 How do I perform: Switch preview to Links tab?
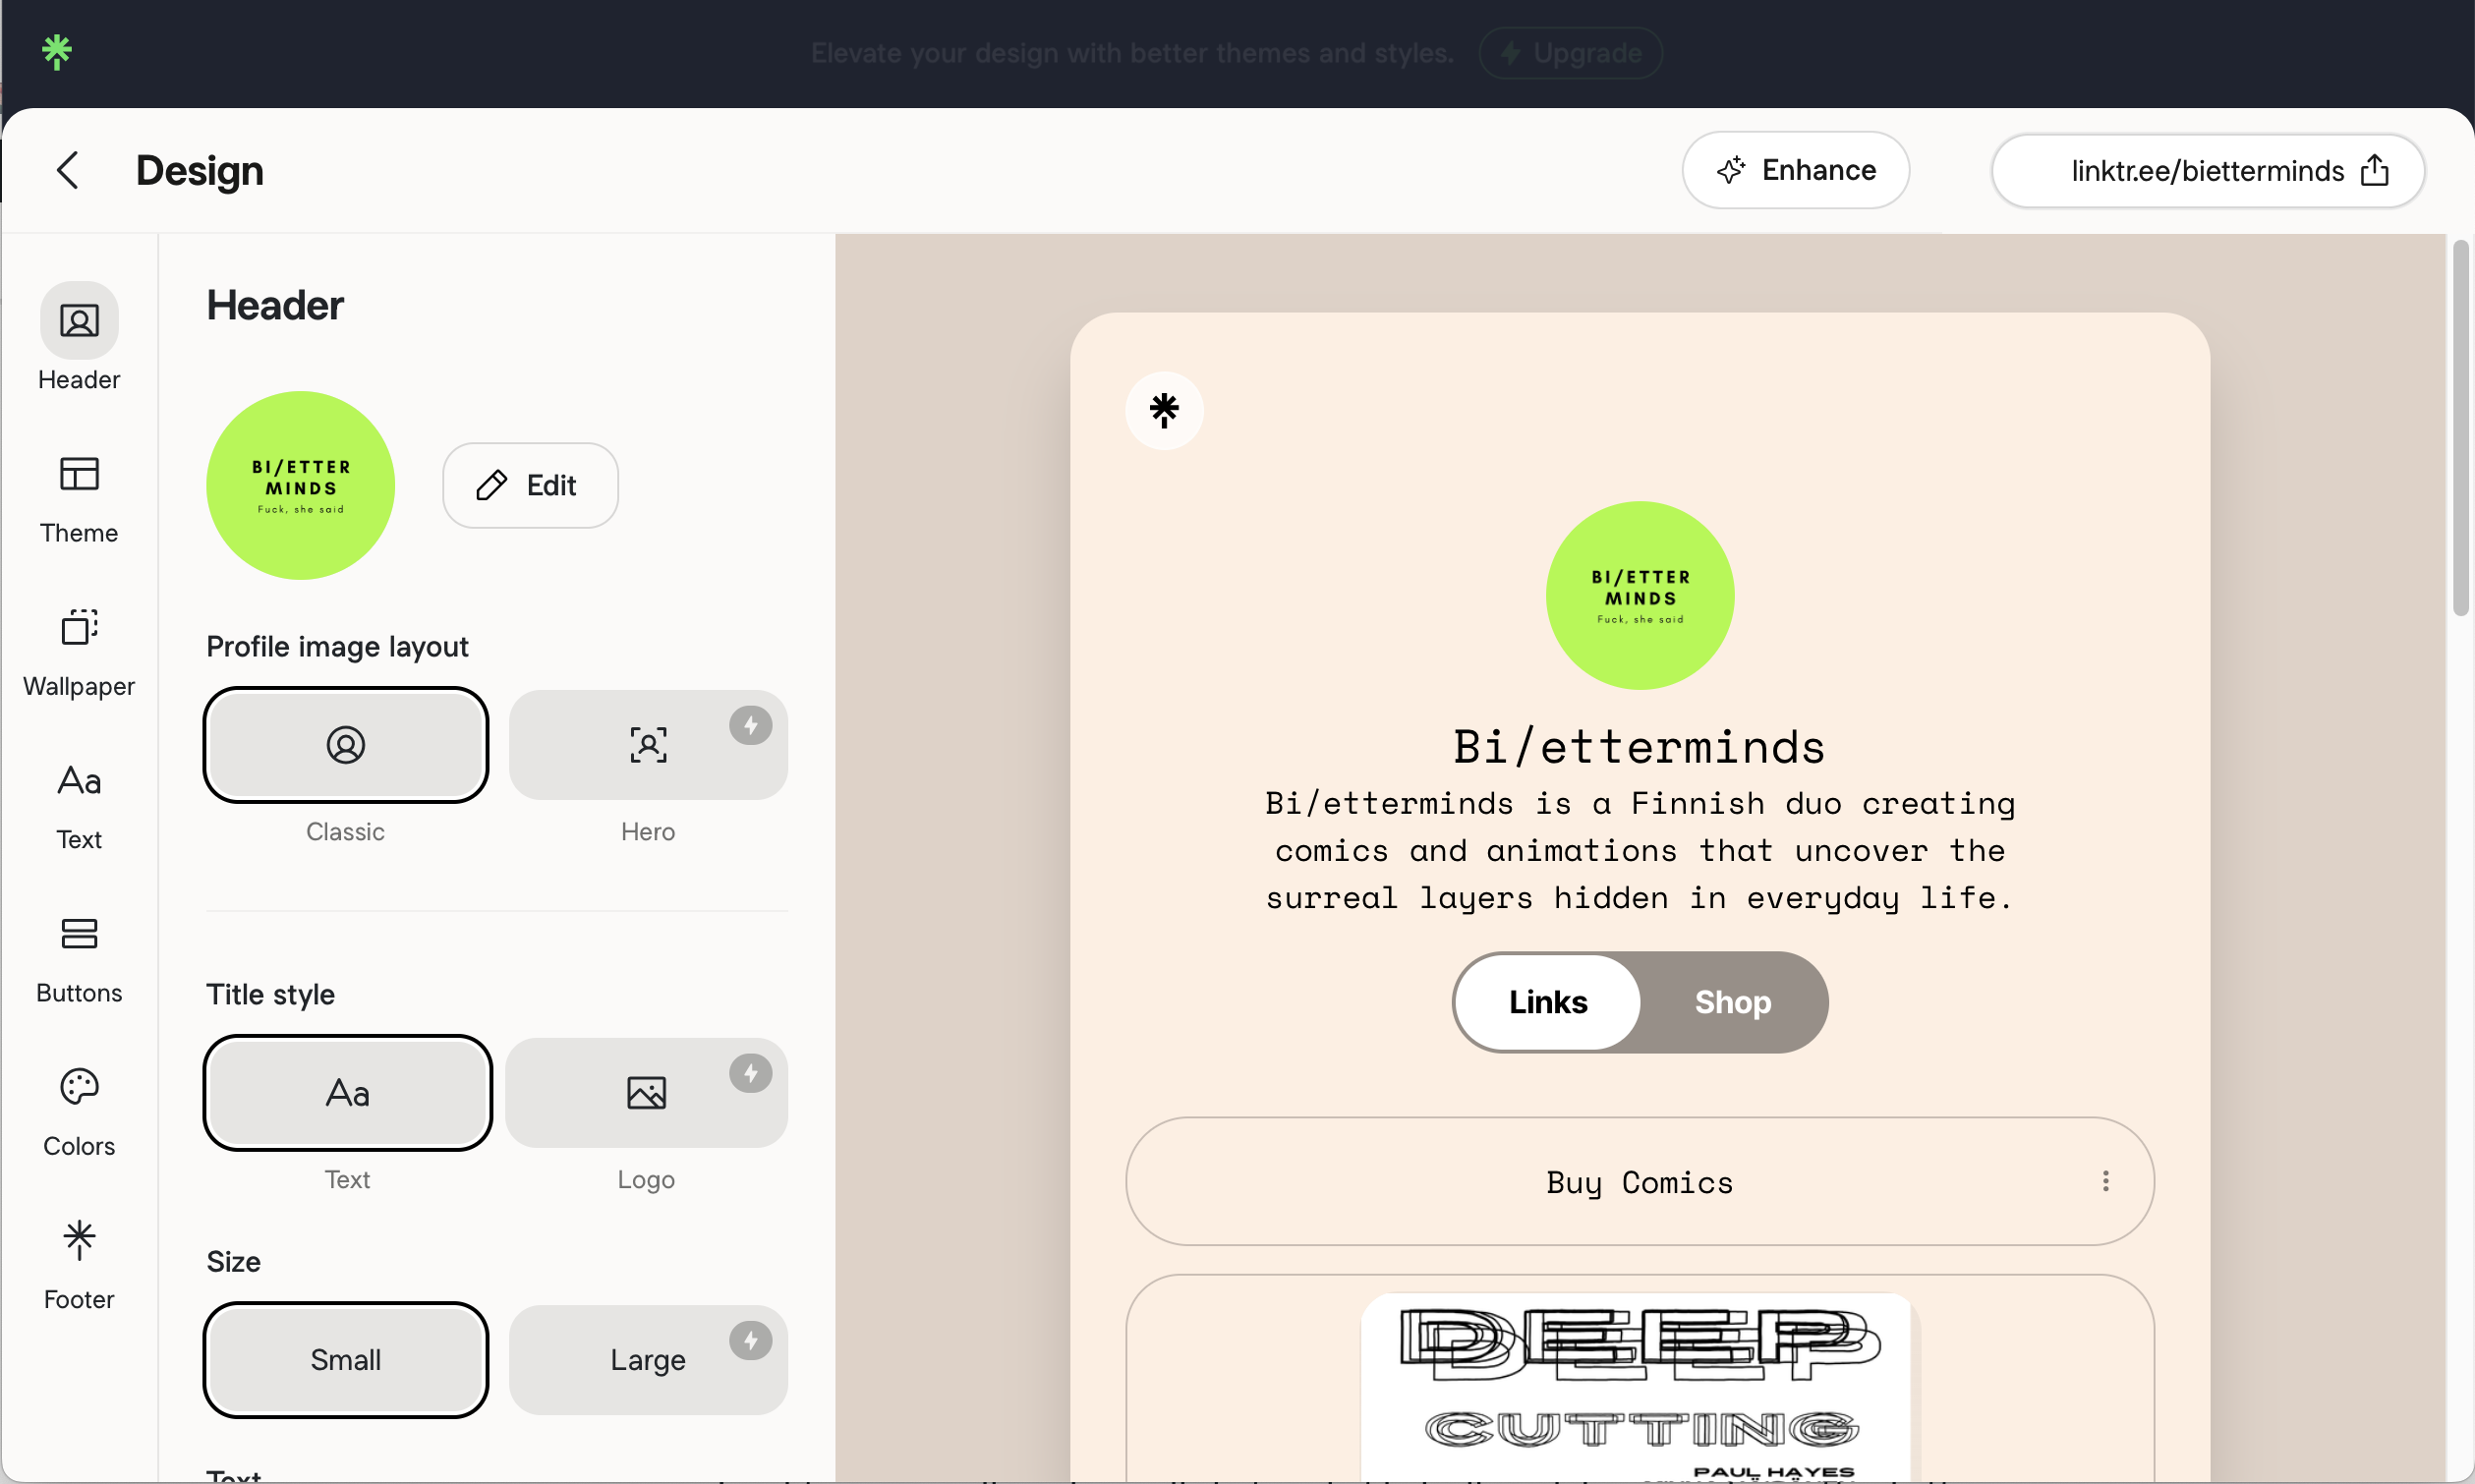click(x=1547, y=1002)
